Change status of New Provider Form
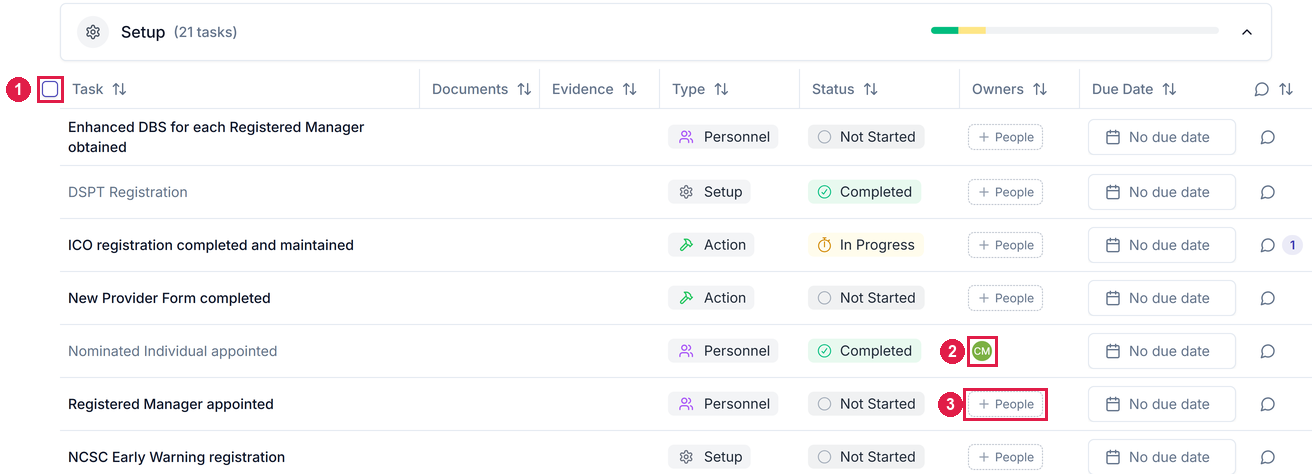 [866, 298]
